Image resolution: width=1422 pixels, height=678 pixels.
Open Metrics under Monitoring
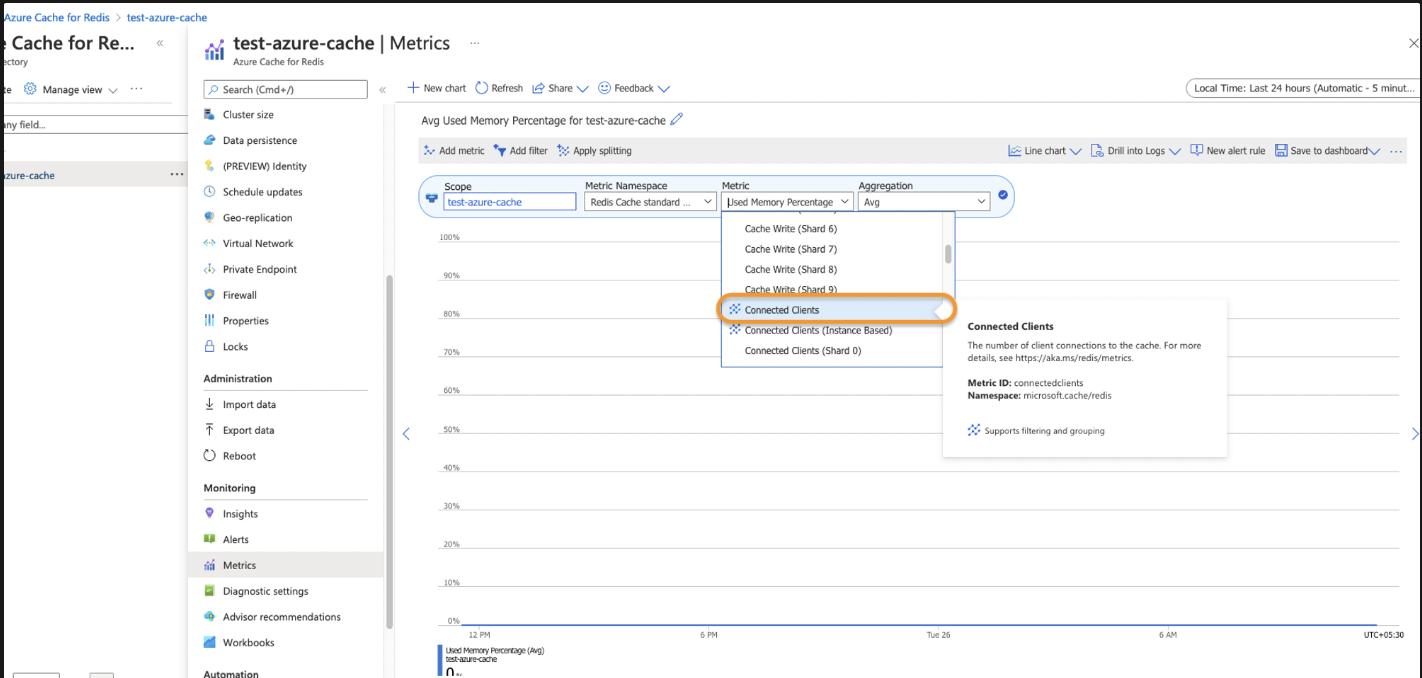point(285,565)
